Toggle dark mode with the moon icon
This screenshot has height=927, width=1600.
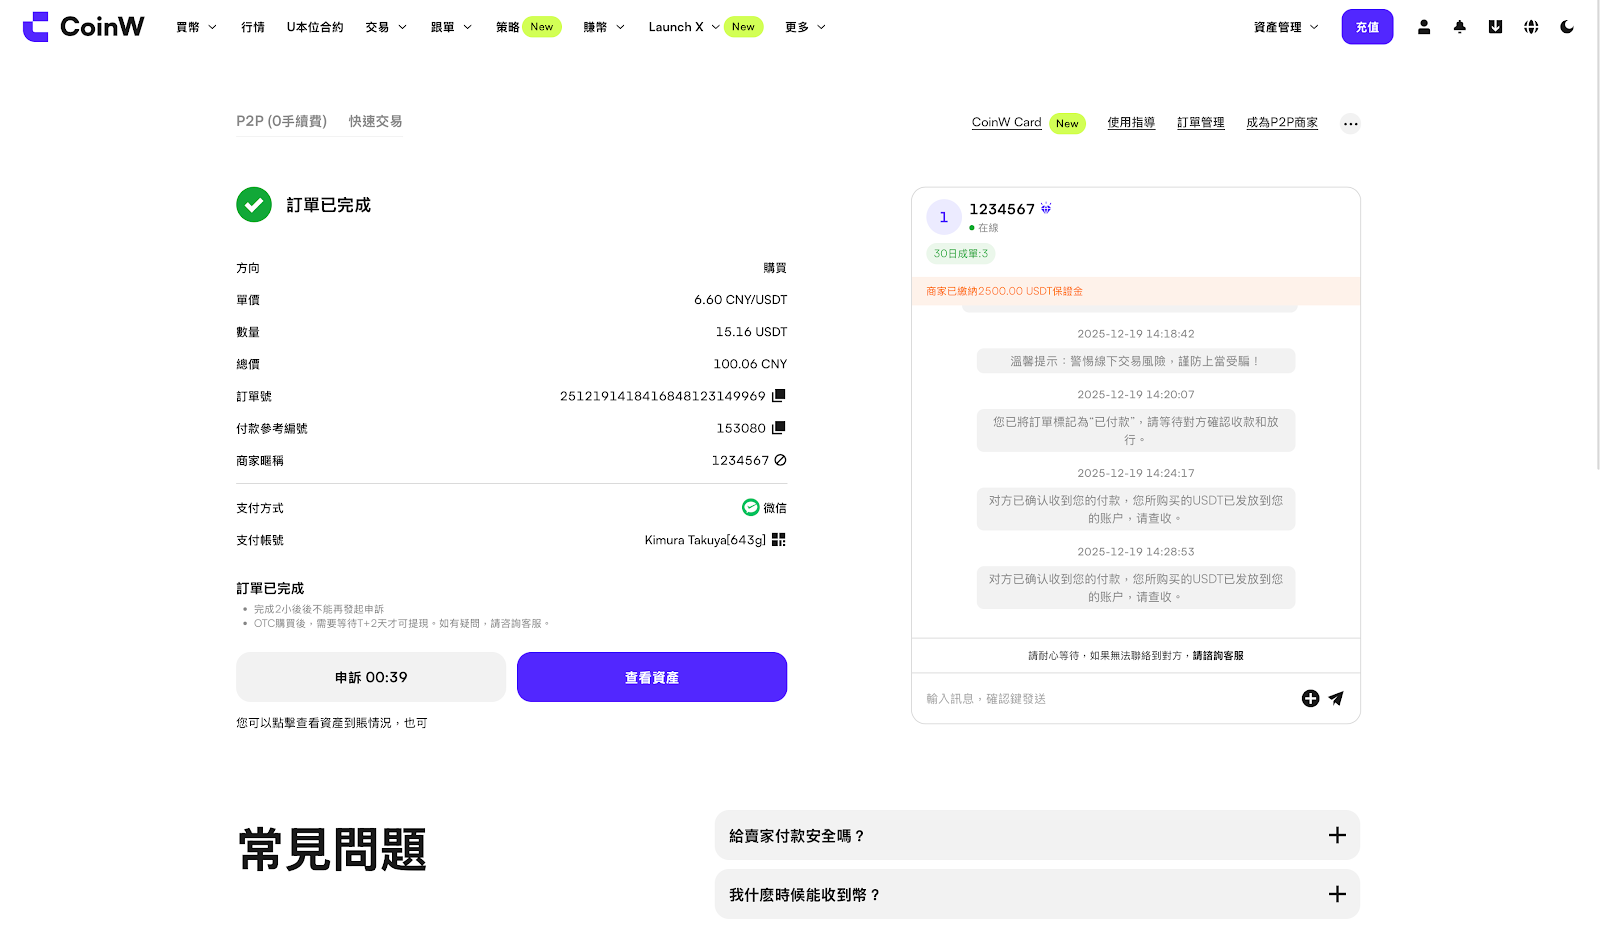point(1567,27)
